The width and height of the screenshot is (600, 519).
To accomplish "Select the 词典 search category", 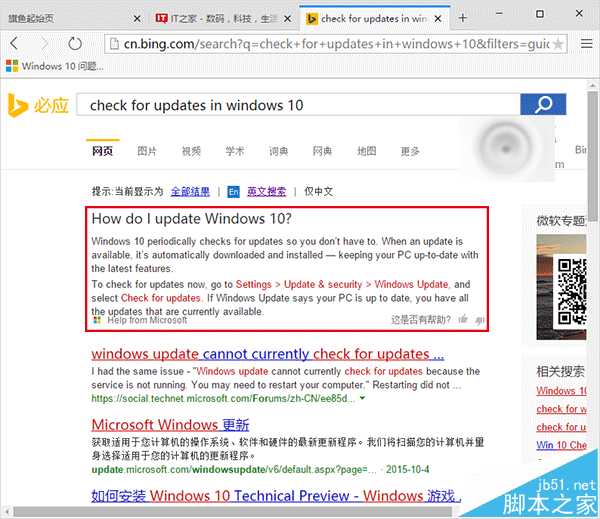I will [x=278, y=151].
